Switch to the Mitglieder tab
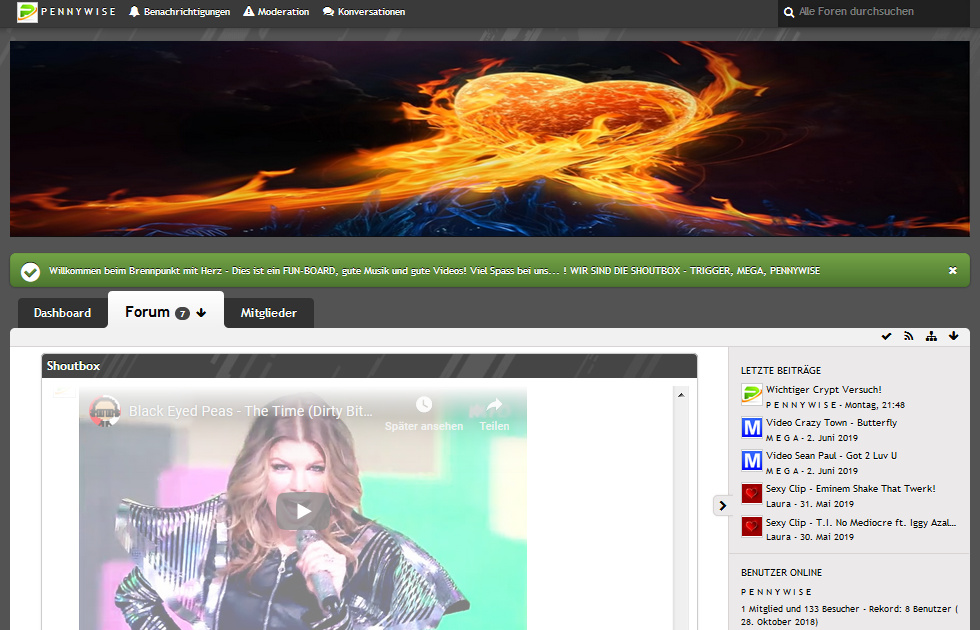 coord(268,313)
